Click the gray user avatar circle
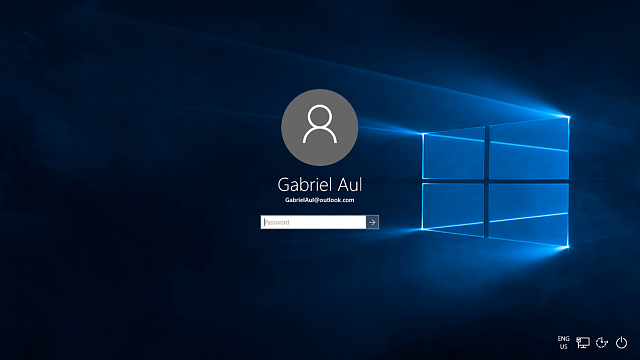Image resolution: width=640 pixels, height=360 pixels. coord(320,127)
